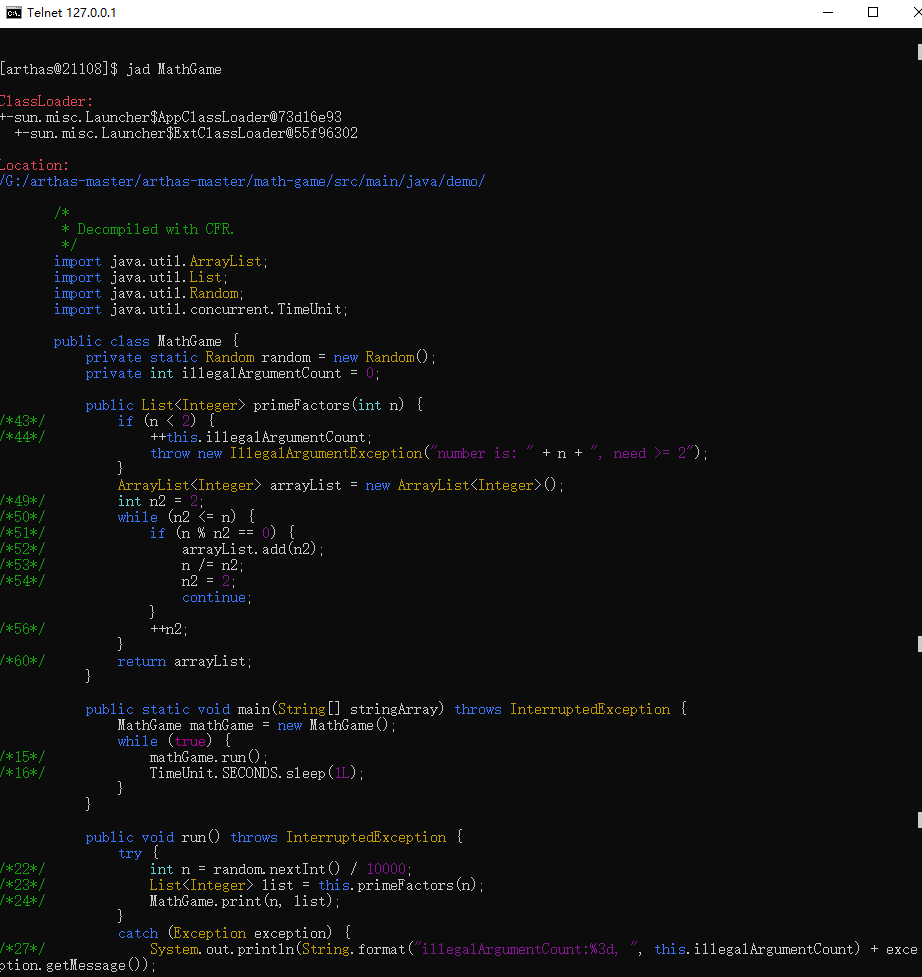
Task: Click the 'continue;' keyword line
Action: click(217, 598)
